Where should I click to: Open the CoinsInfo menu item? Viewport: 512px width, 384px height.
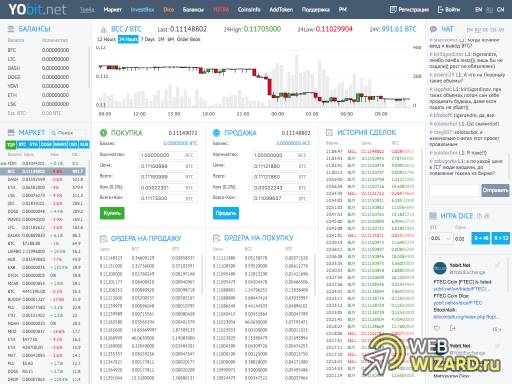[249, 10]
